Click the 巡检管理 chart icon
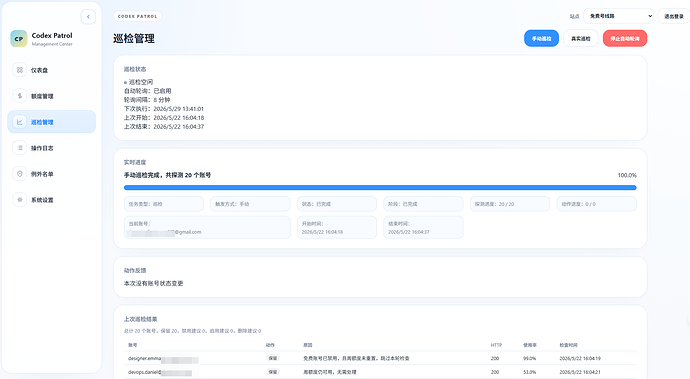Screen dimensions: 690x379 20,122
